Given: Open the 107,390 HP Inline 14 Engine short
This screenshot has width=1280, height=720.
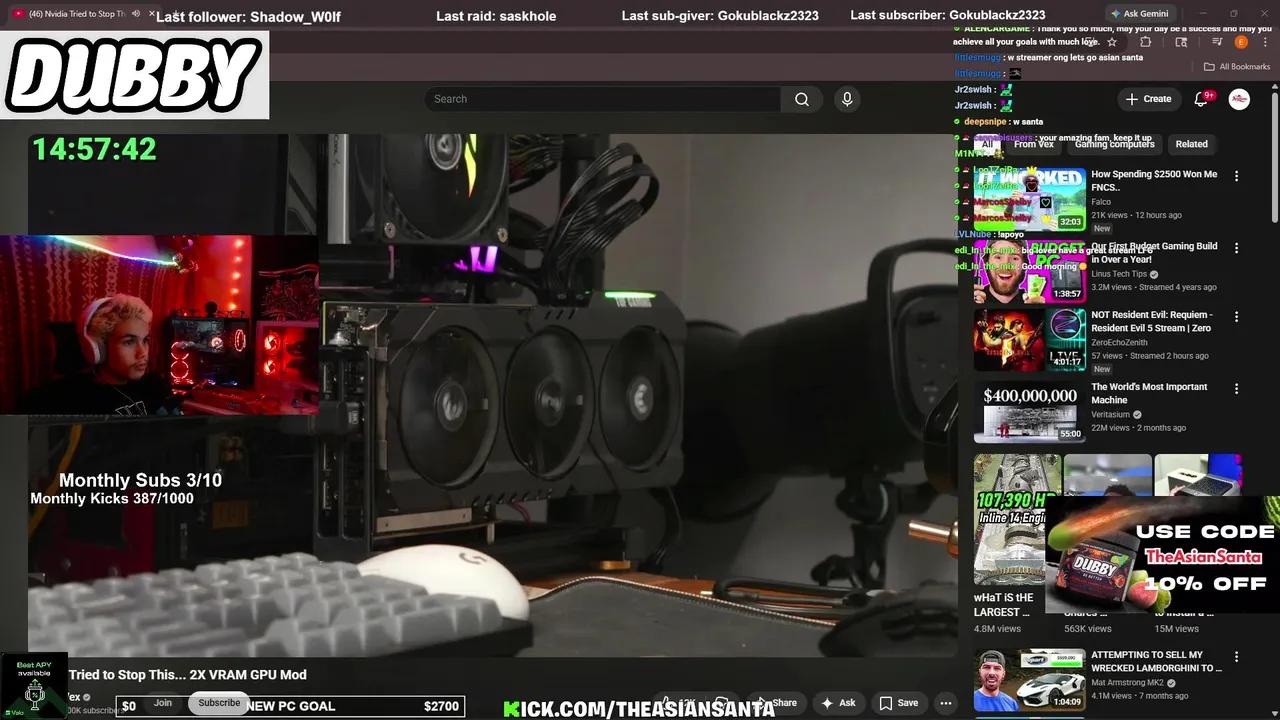Looking at the screenshot, I should (1017, 520).
